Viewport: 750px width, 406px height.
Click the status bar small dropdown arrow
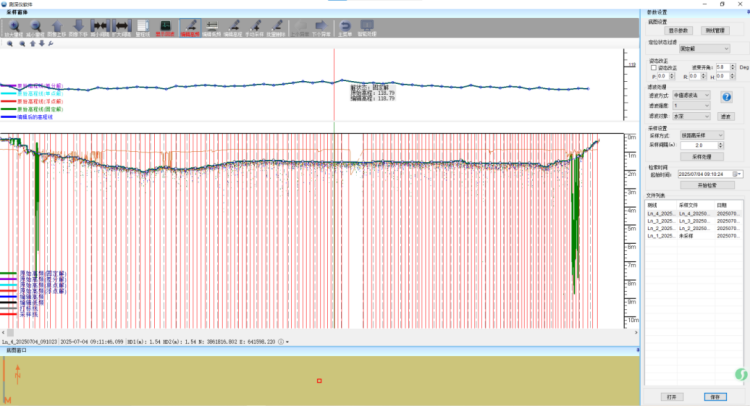(287, 342)
